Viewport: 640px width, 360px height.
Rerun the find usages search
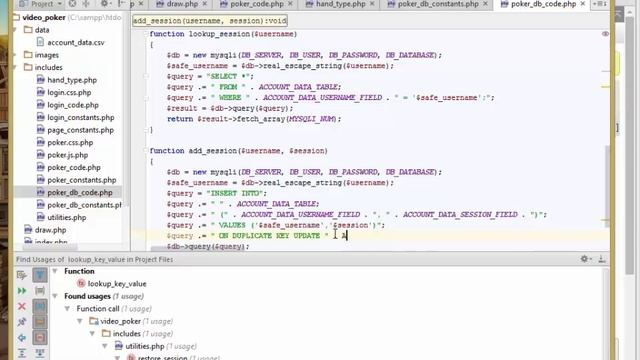click(x=22, y=291)
